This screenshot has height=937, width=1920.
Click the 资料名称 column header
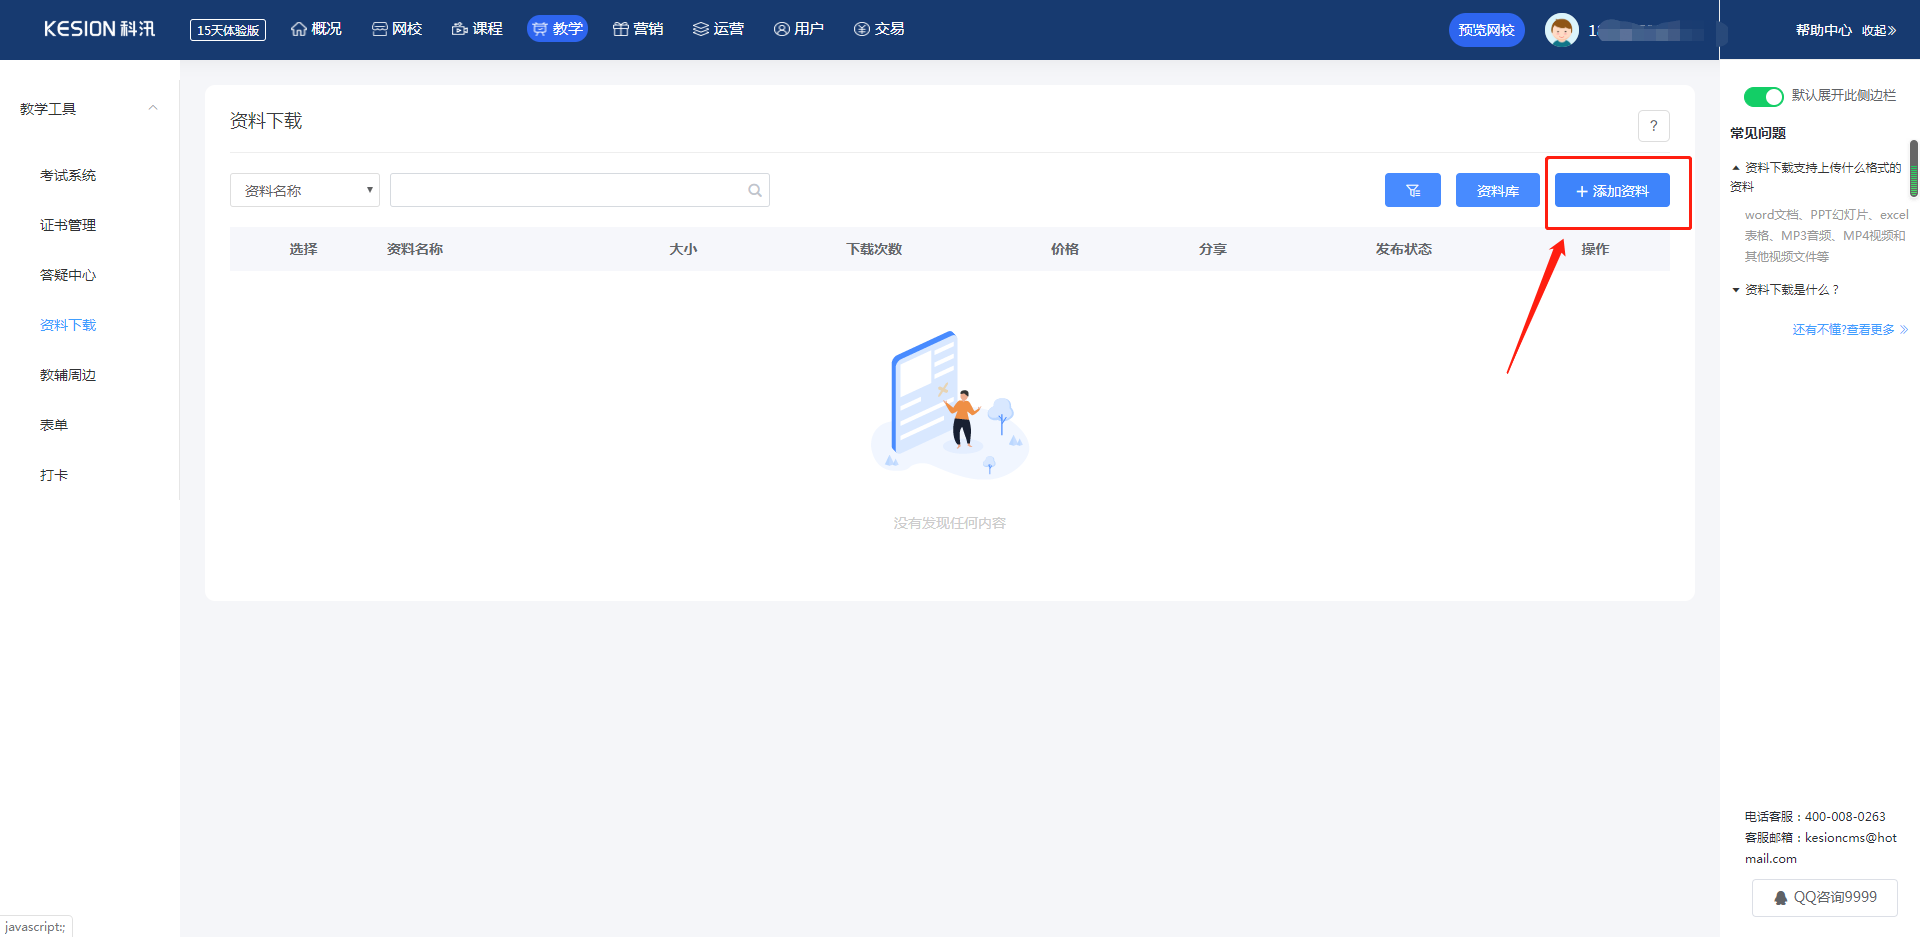click(x=415, y=249)
